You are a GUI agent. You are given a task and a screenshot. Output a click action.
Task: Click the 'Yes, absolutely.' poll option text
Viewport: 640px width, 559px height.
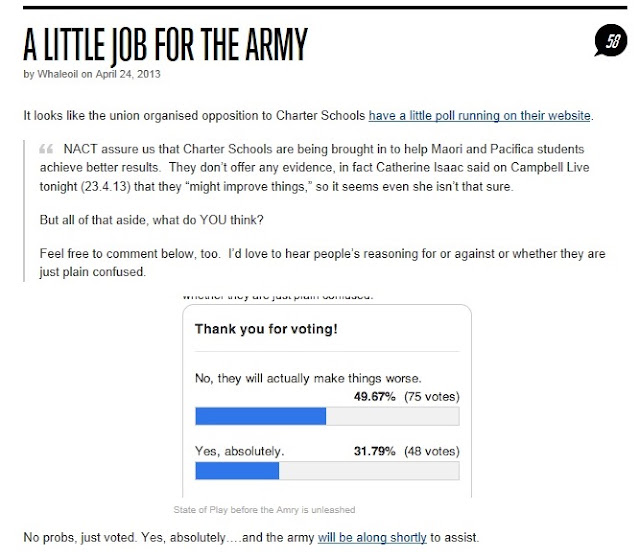(x=239, y=451)
